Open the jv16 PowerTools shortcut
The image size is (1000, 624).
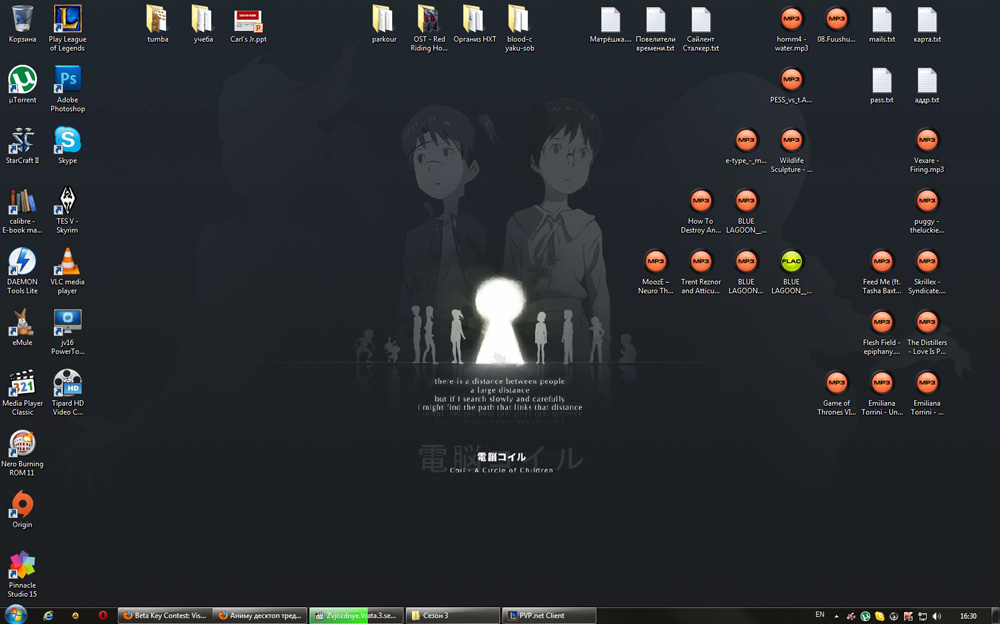click(x=67, y=332)
